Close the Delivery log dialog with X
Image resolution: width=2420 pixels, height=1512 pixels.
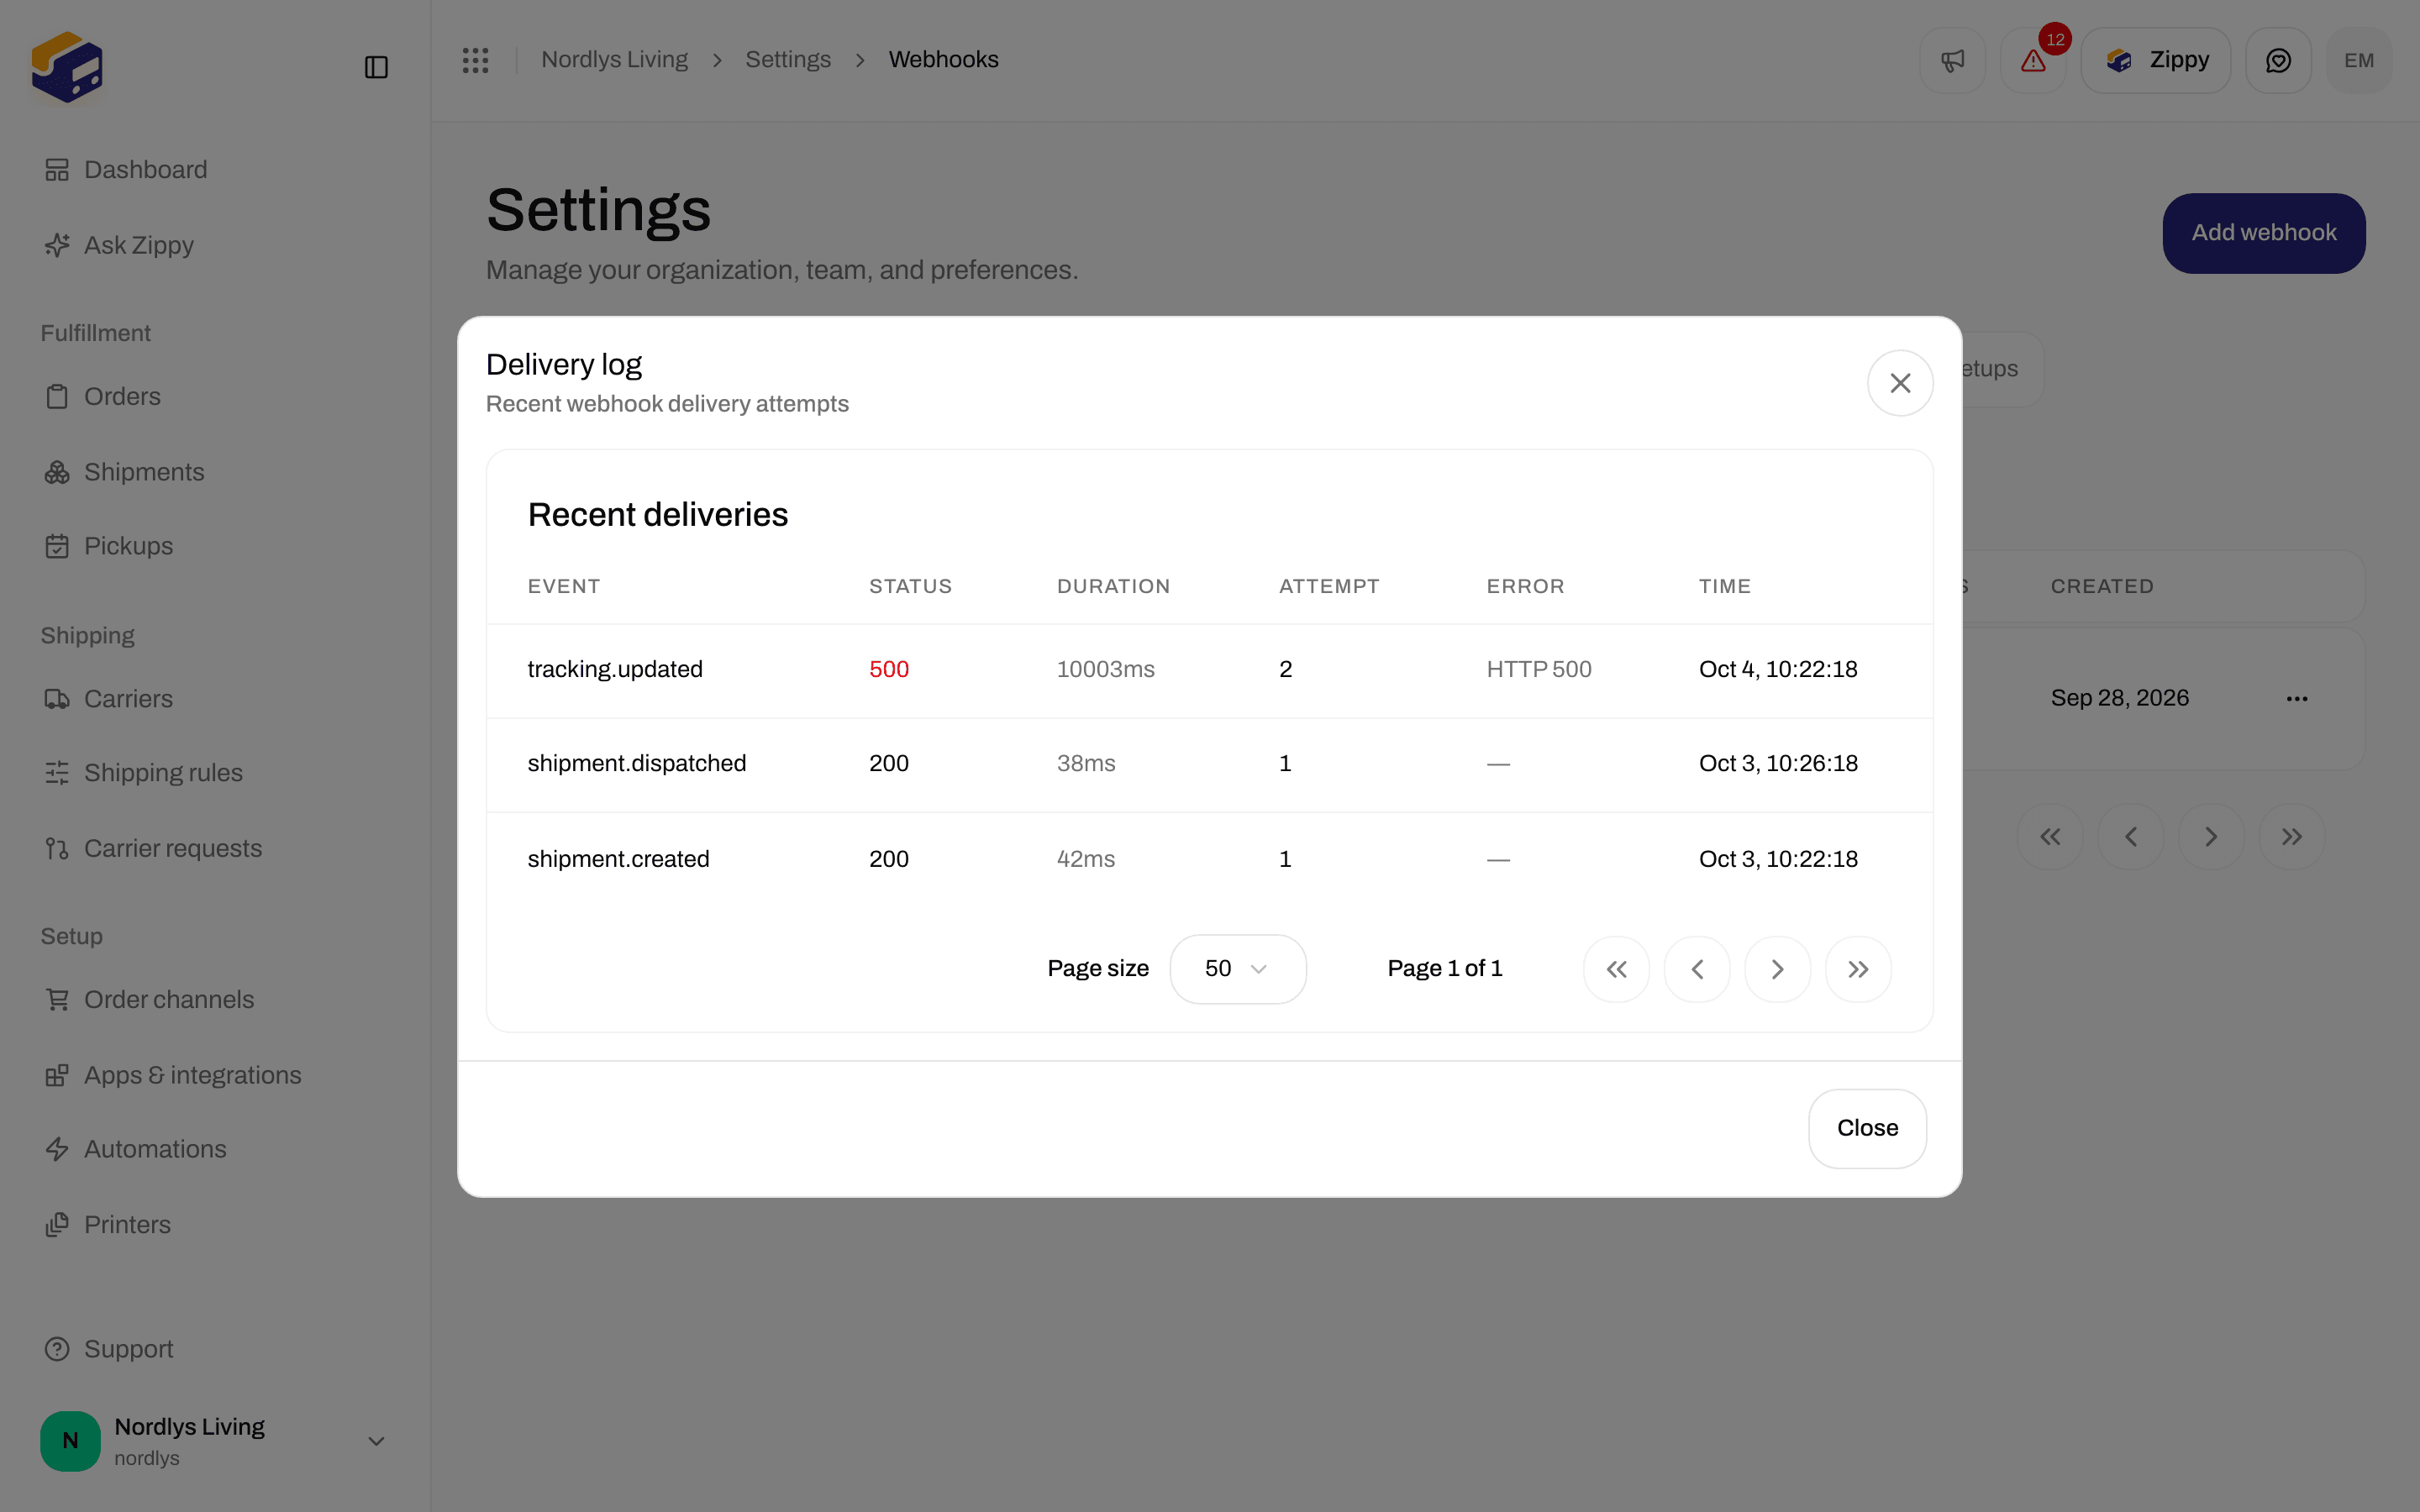[x=1900, y=383]
